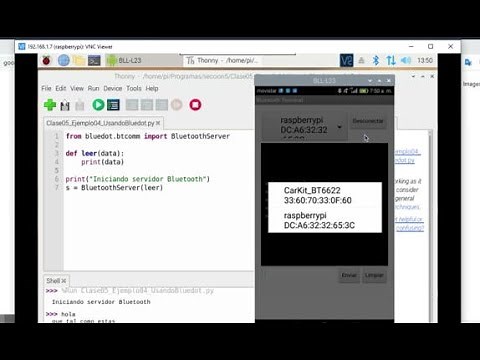Click the step over toolbar icon
Screen dimensions: 480x360
(x=132, y=105)
